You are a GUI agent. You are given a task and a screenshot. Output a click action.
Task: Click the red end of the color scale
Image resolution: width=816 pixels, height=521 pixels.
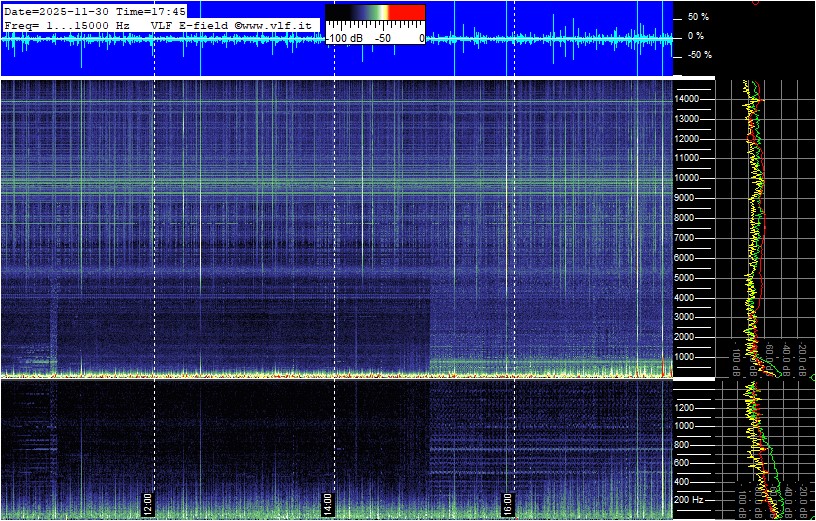coord(407,13)
